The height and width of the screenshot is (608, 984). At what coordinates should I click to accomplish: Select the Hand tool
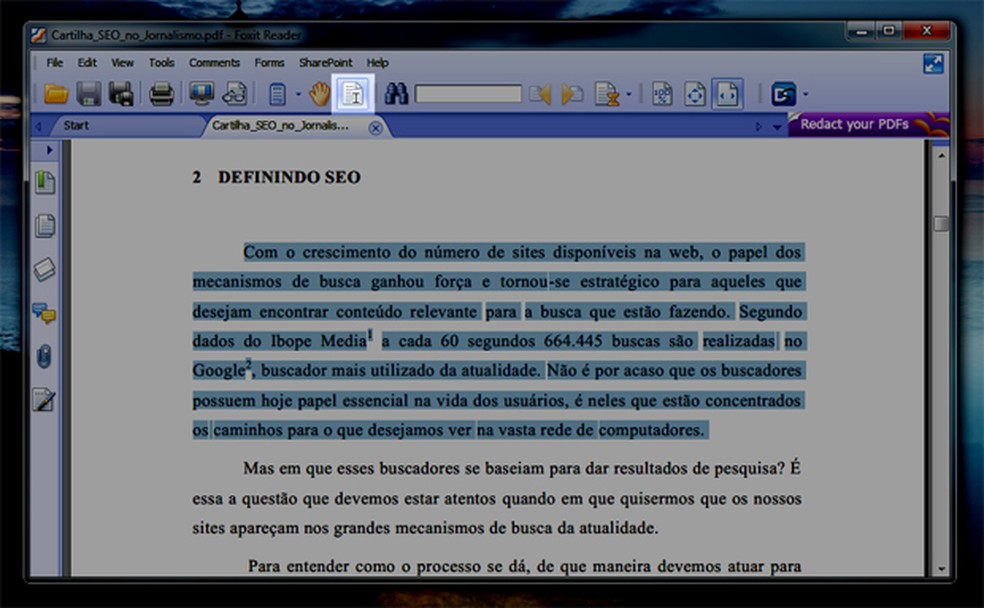click(319, 94)
